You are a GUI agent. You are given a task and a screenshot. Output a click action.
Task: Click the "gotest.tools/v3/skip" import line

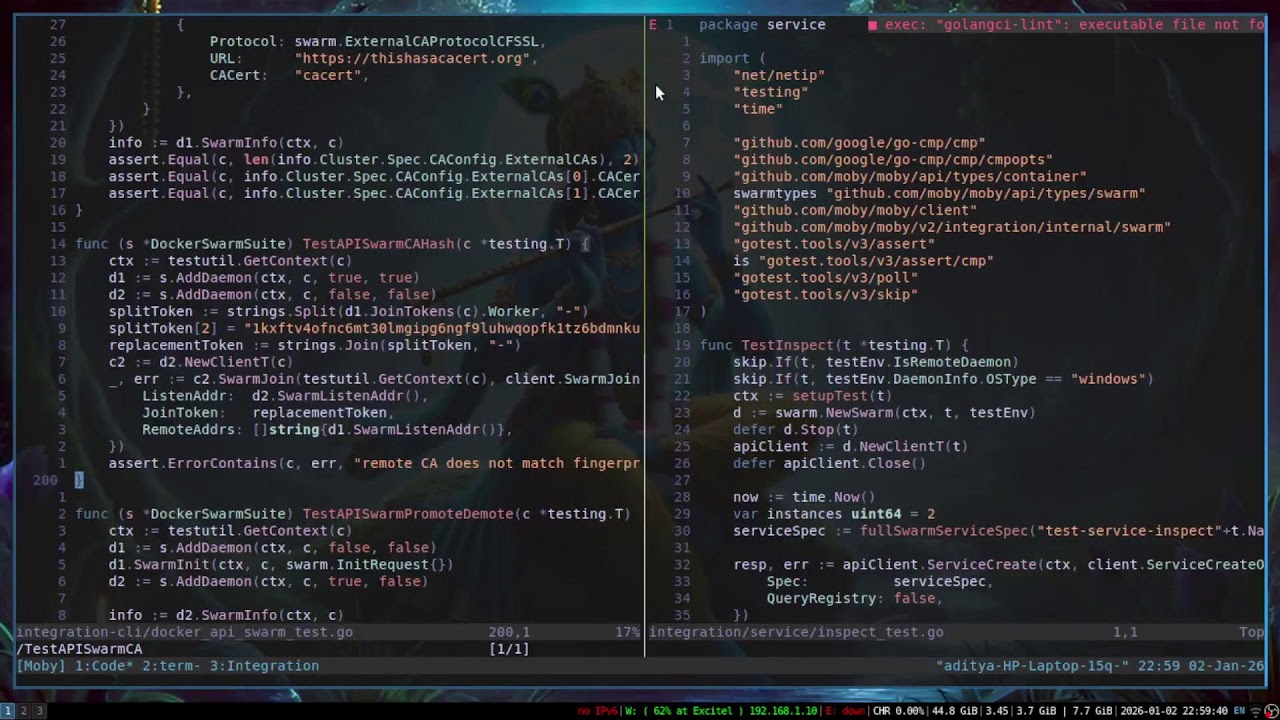click(825, 295)
